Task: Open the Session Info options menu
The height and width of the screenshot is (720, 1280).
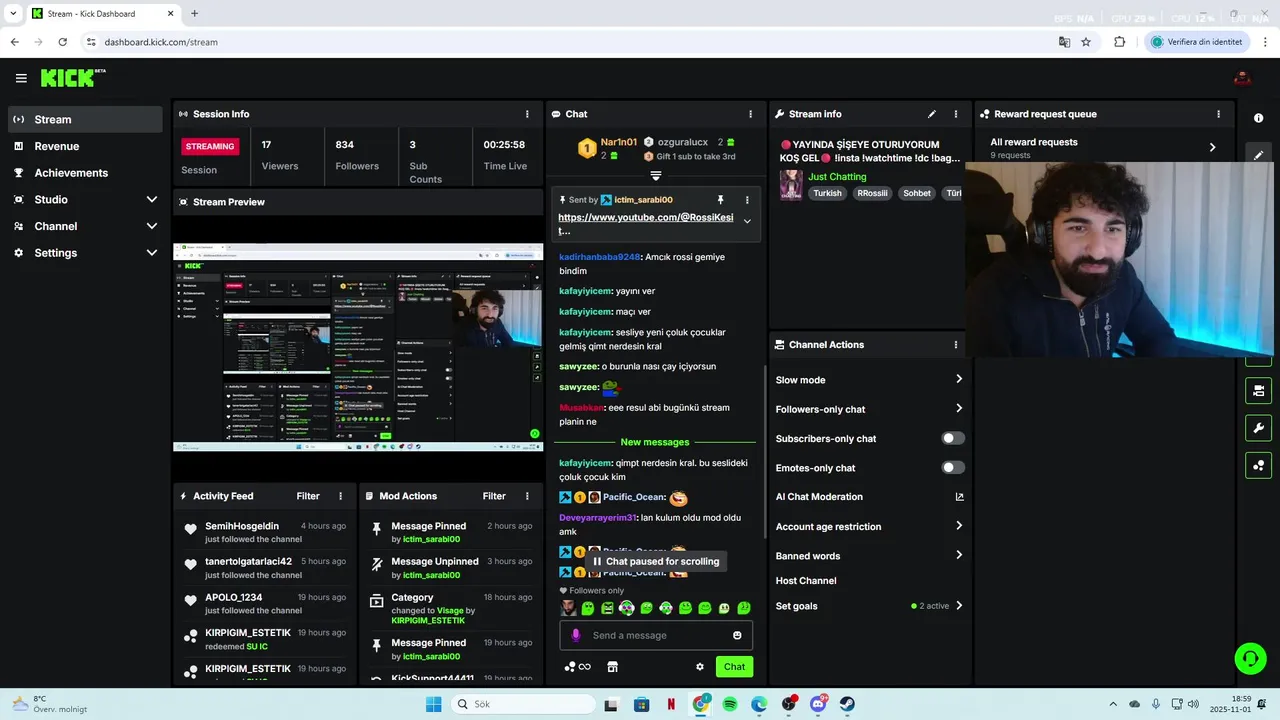Action: tap(527, 114)
